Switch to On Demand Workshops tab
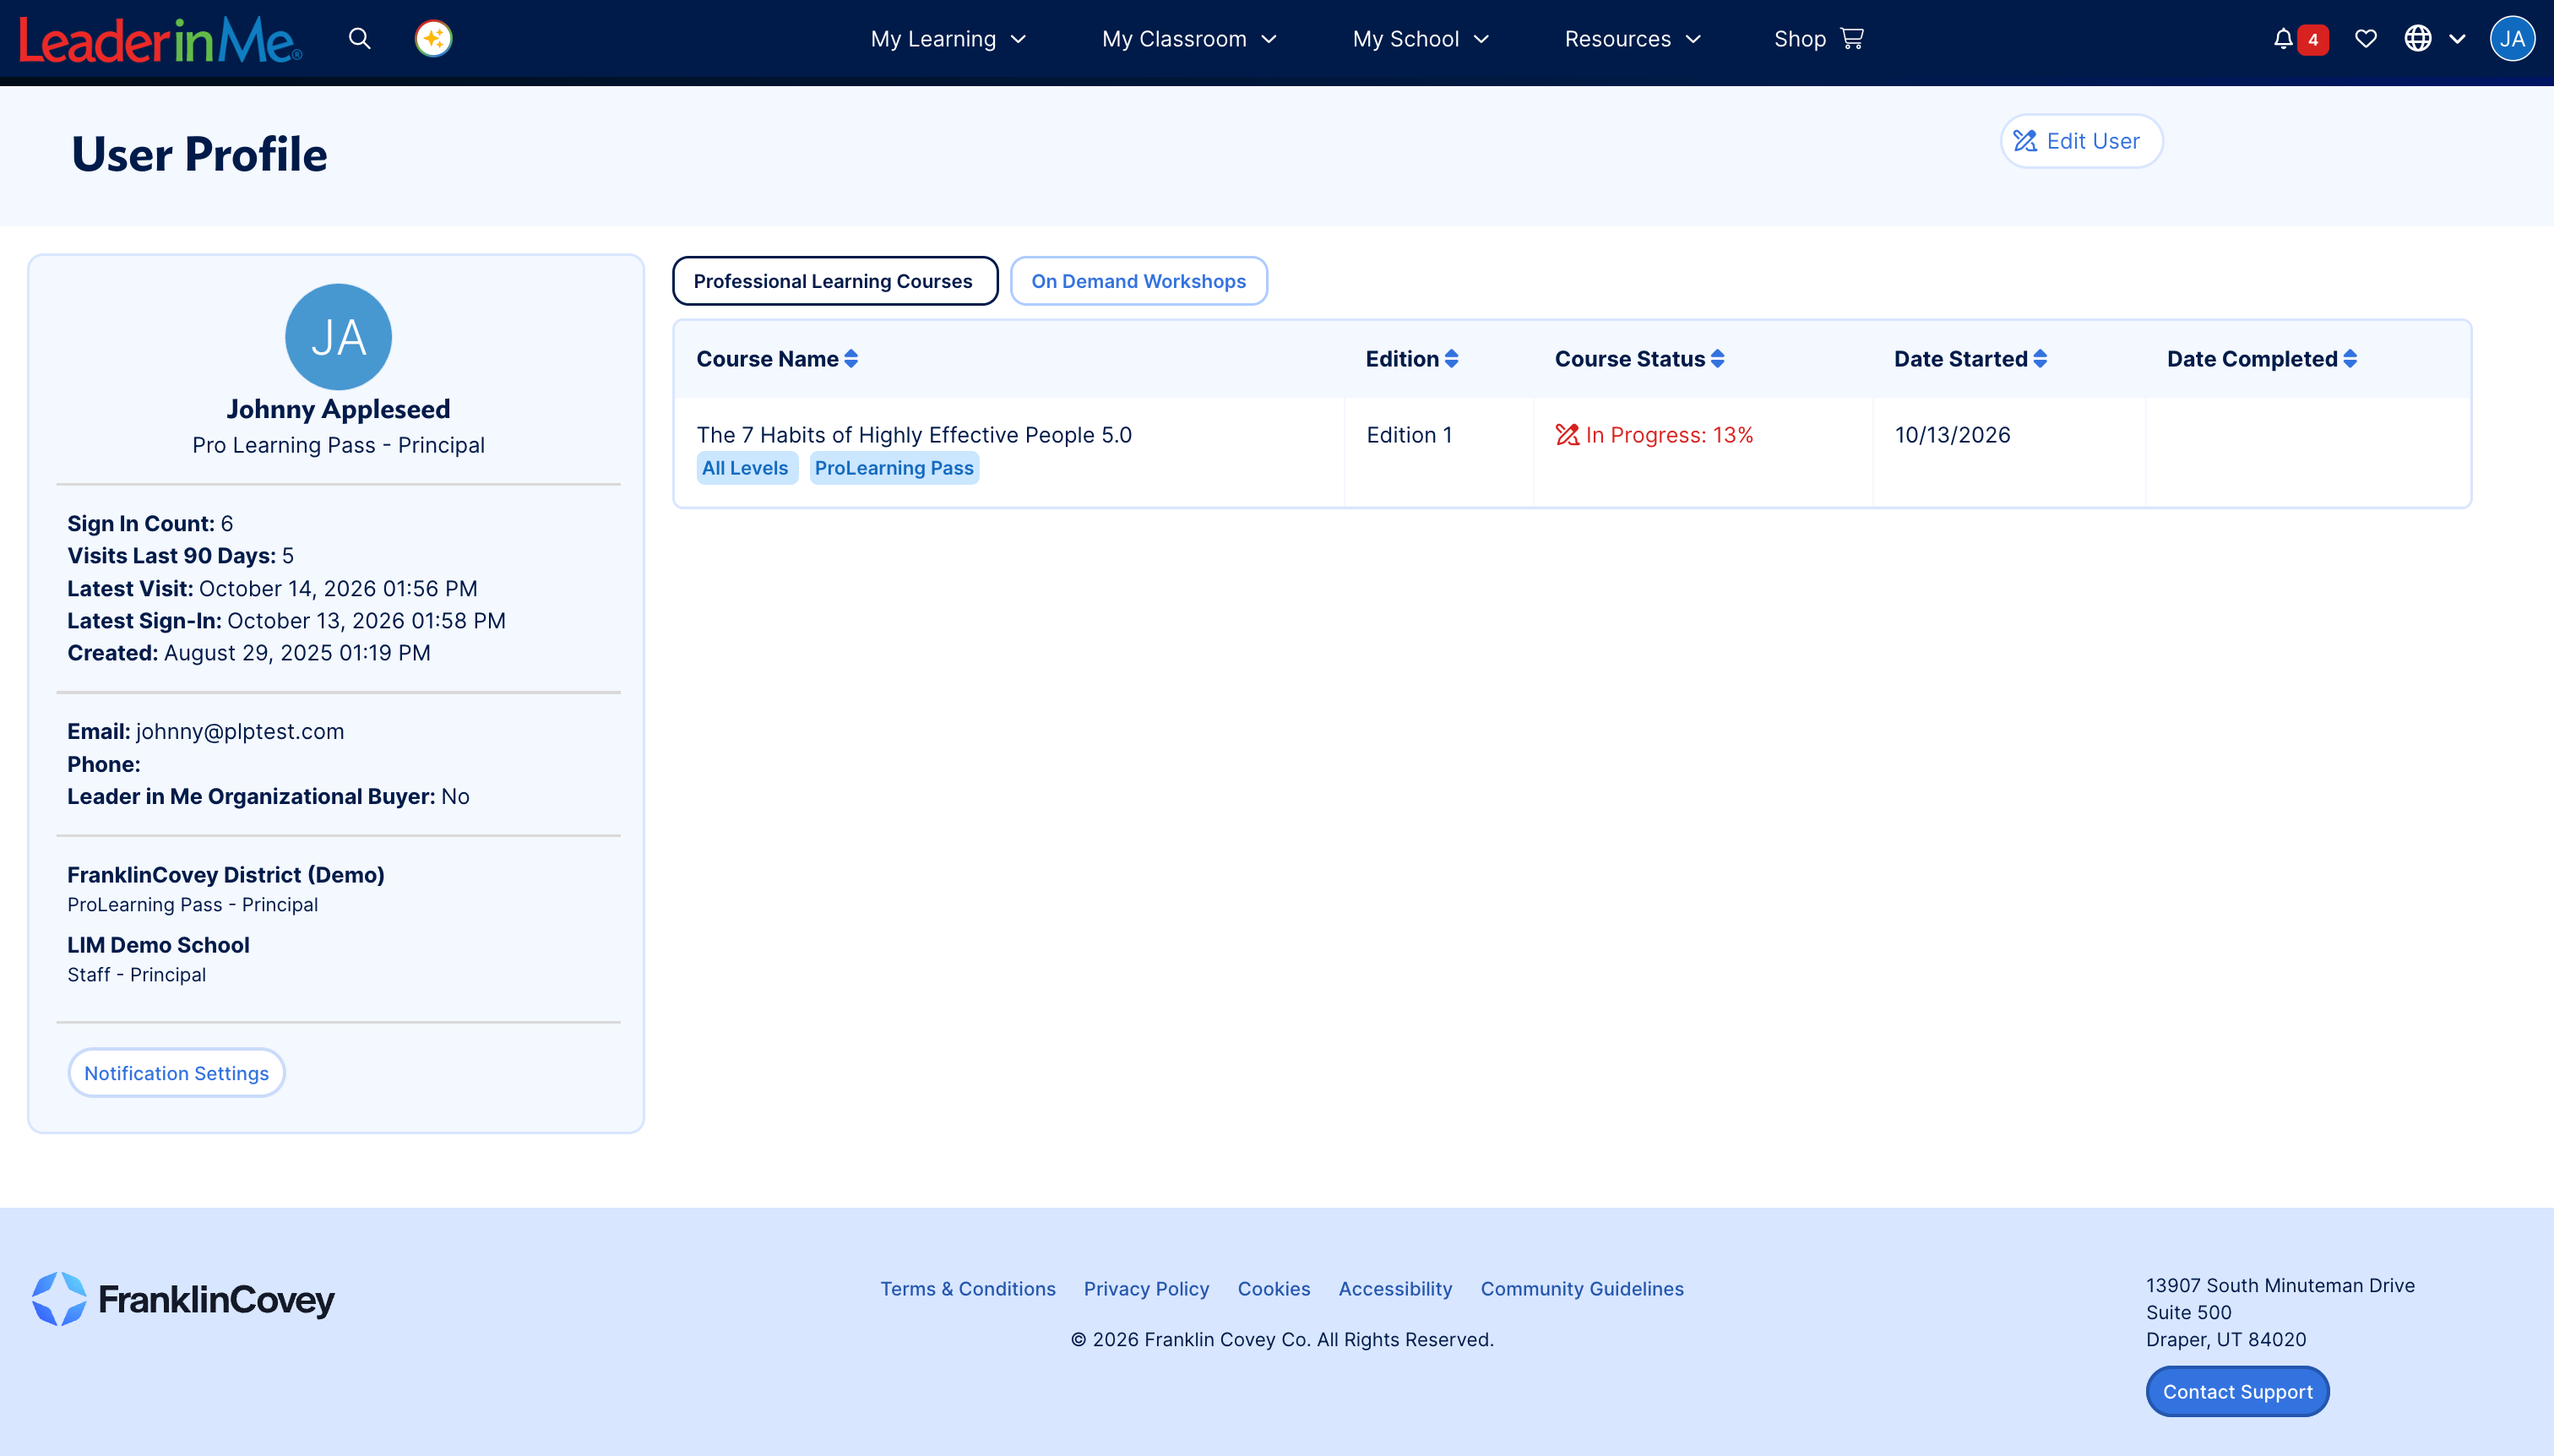Image resolution: width=2554 pixels, height=1456 pixels. point(1138,281)
